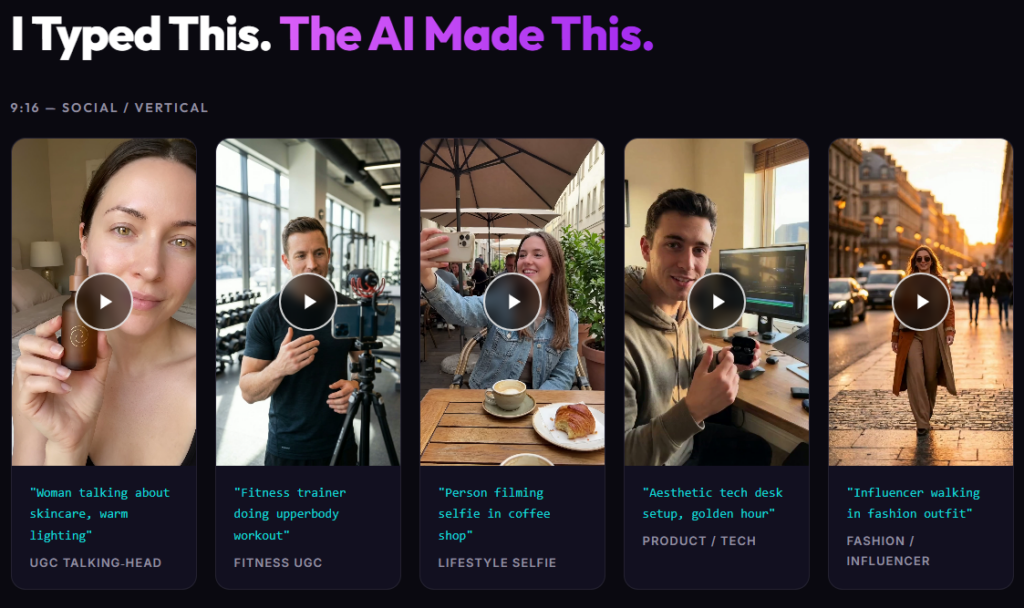
Task: Open the PRODUCT / TECH video thumbnail
Action: (717, 301)
